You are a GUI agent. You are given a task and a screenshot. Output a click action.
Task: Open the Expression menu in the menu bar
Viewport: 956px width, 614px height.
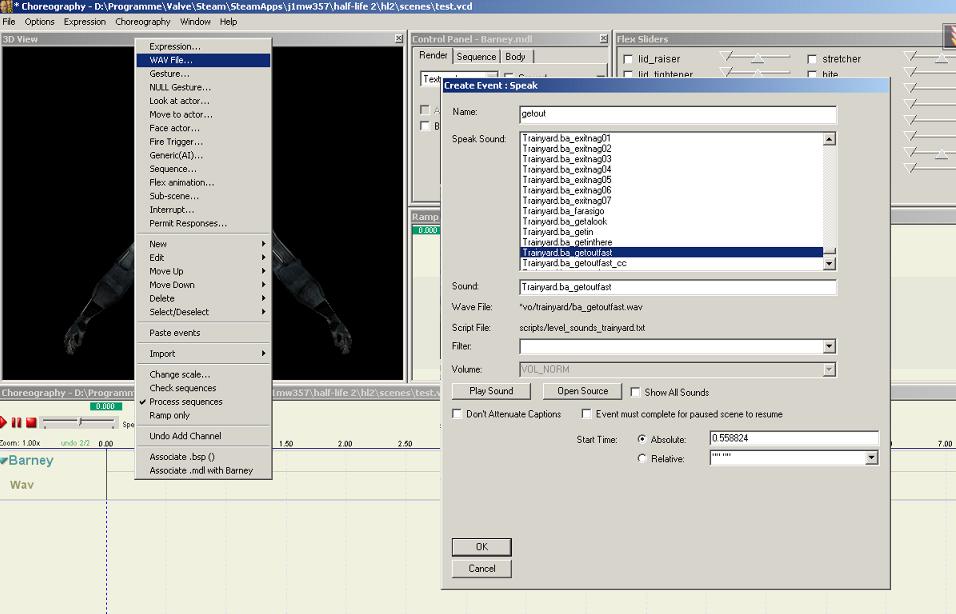pyautogui.click(x=85, y=22)
